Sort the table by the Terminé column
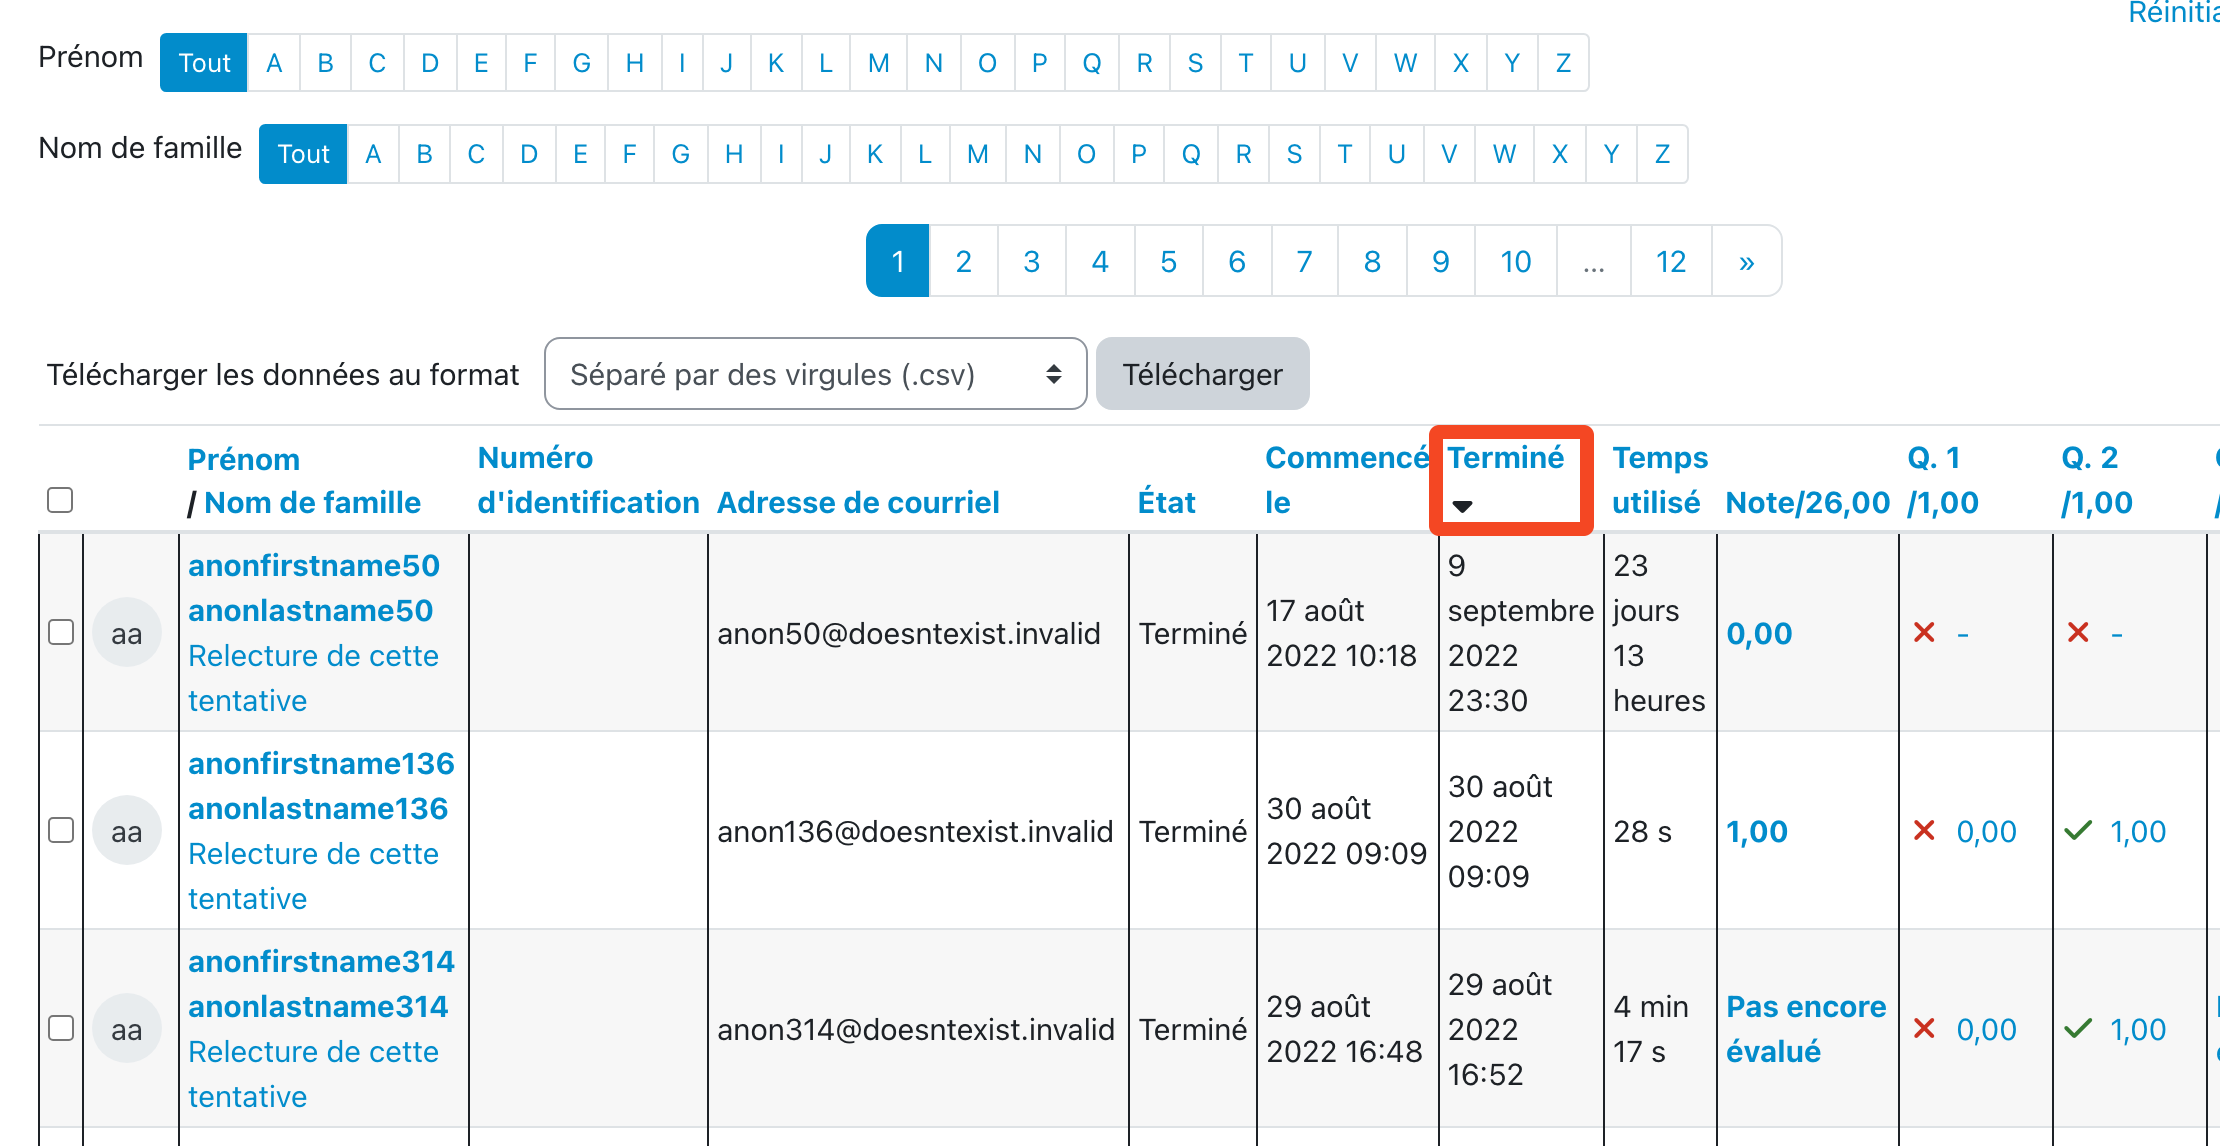Image resolution: width=2220 pixels, height=1146 pixels. (x=1505, y=458)
